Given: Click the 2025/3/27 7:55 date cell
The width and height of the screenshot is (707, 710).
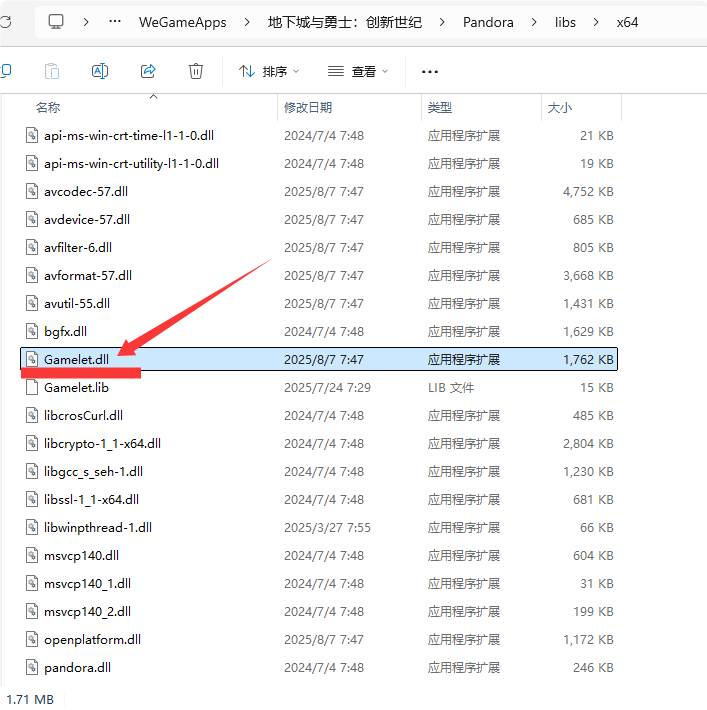Looking at the screenshot, I should [327, 528].
